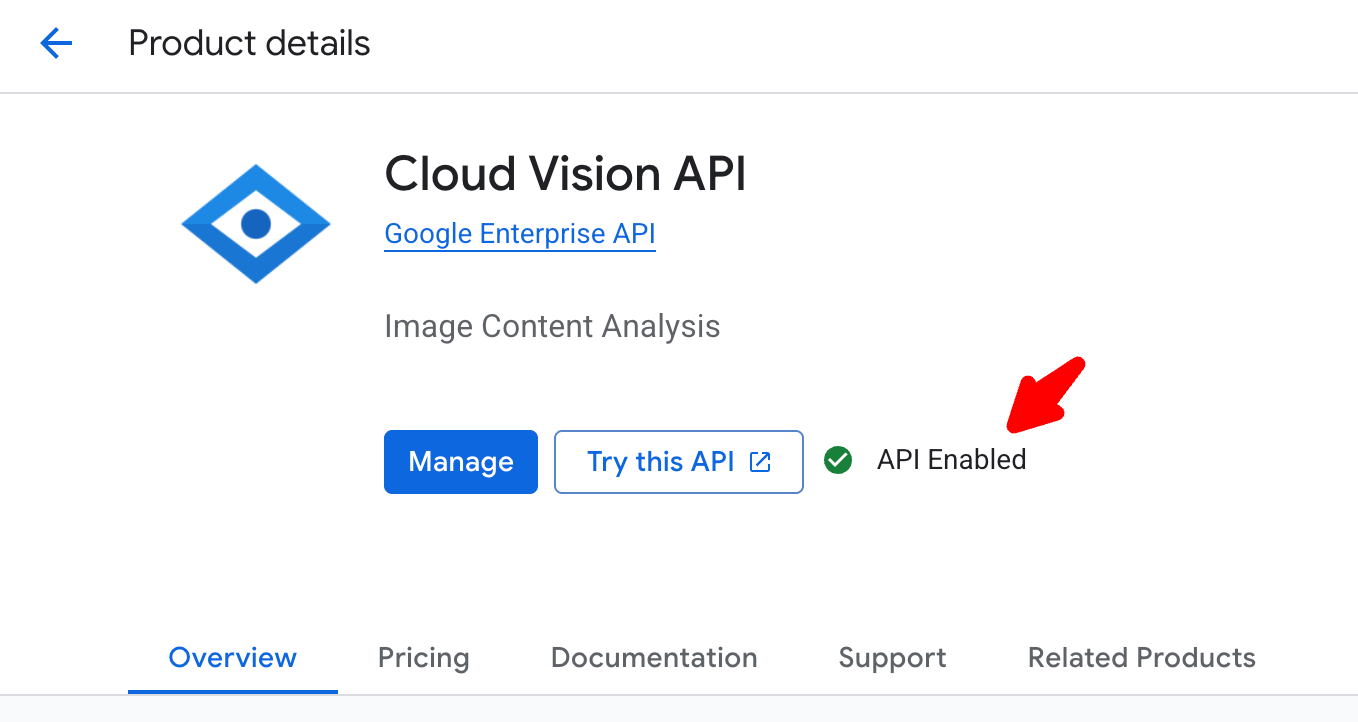Click the Product details page heading
The image size is (1358, 722).
click(x=250, y=44)
